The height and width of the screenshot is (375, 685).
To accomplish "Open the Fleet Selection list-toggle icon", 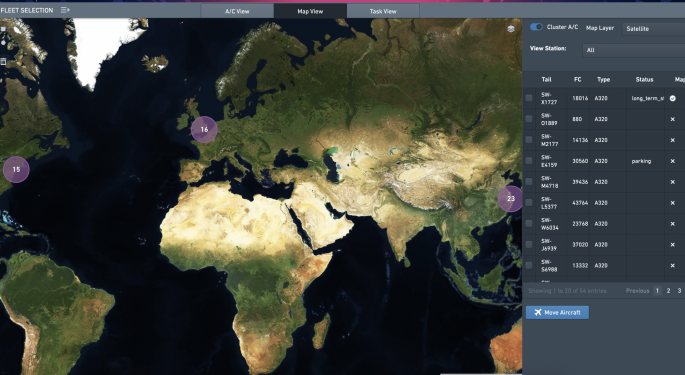I will (x=65, y=10).
